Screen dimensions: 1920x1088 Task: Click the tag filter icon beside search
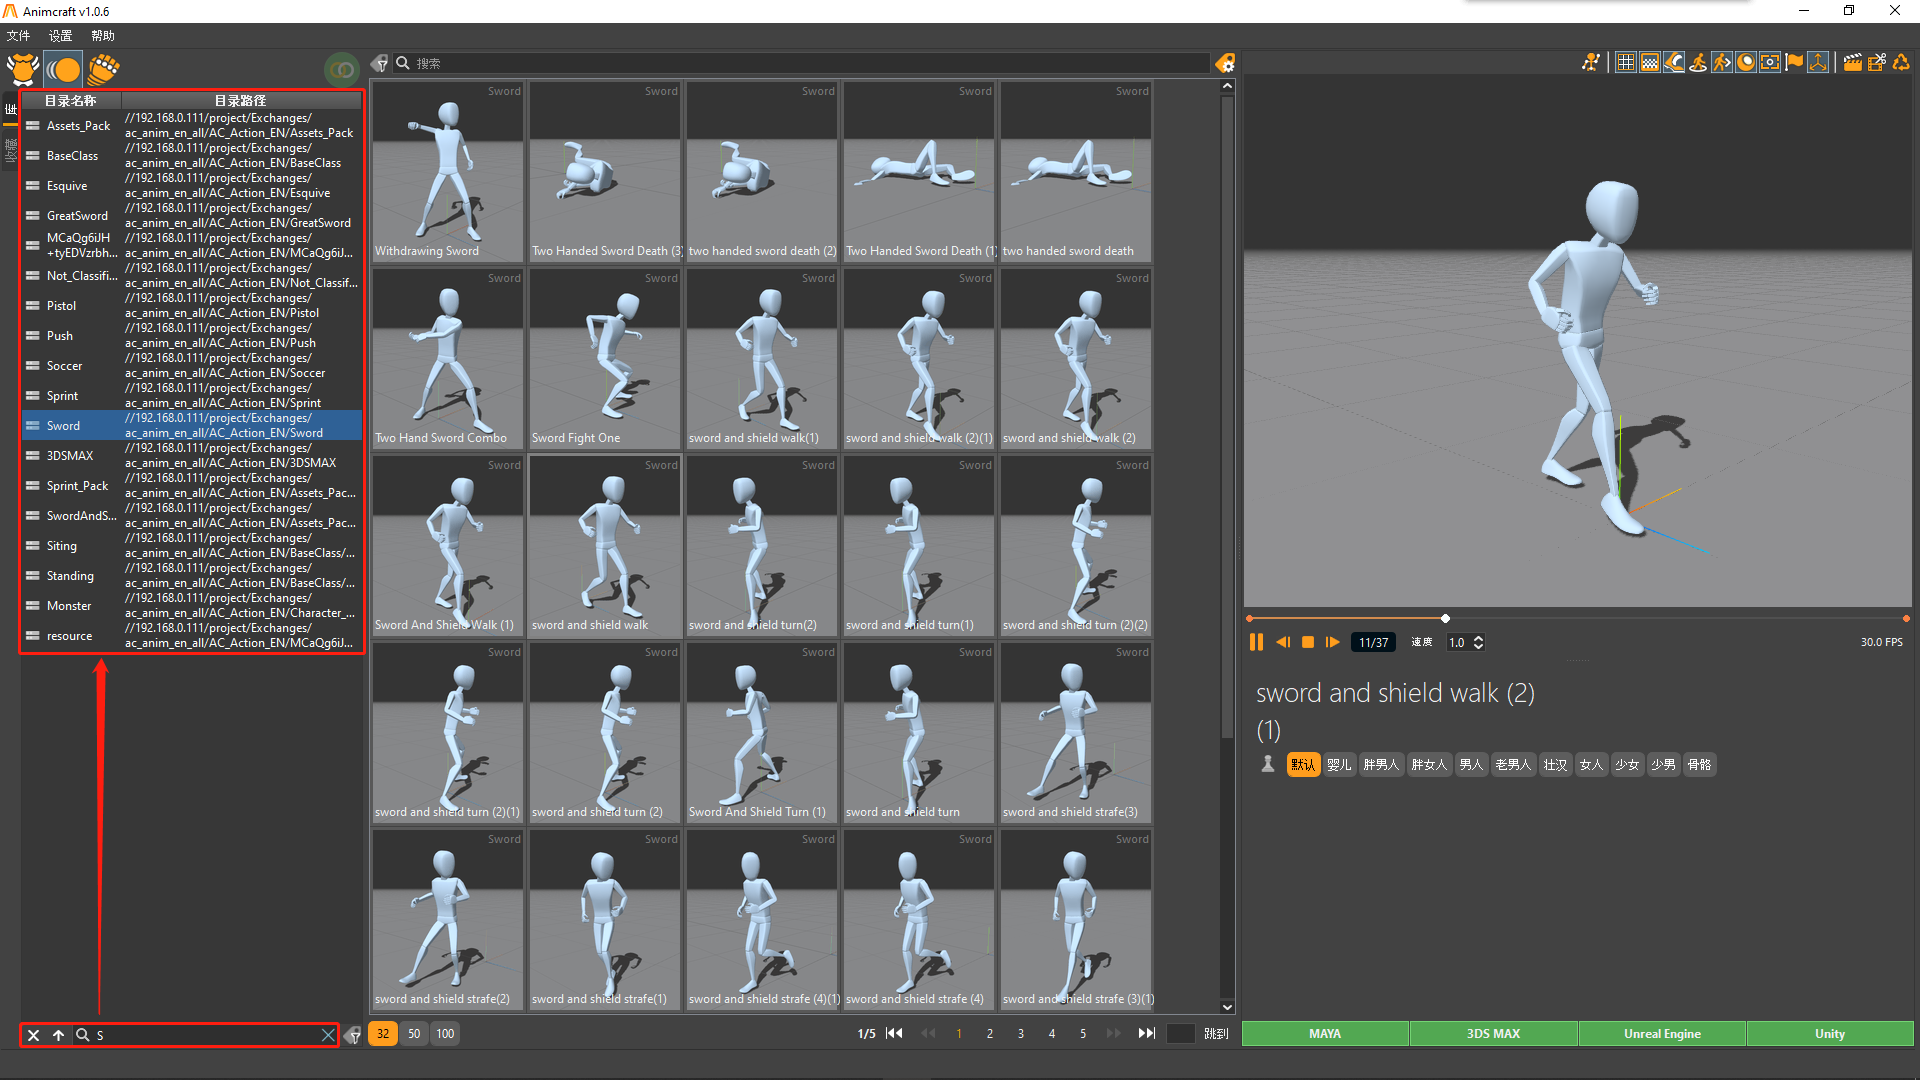380,63
